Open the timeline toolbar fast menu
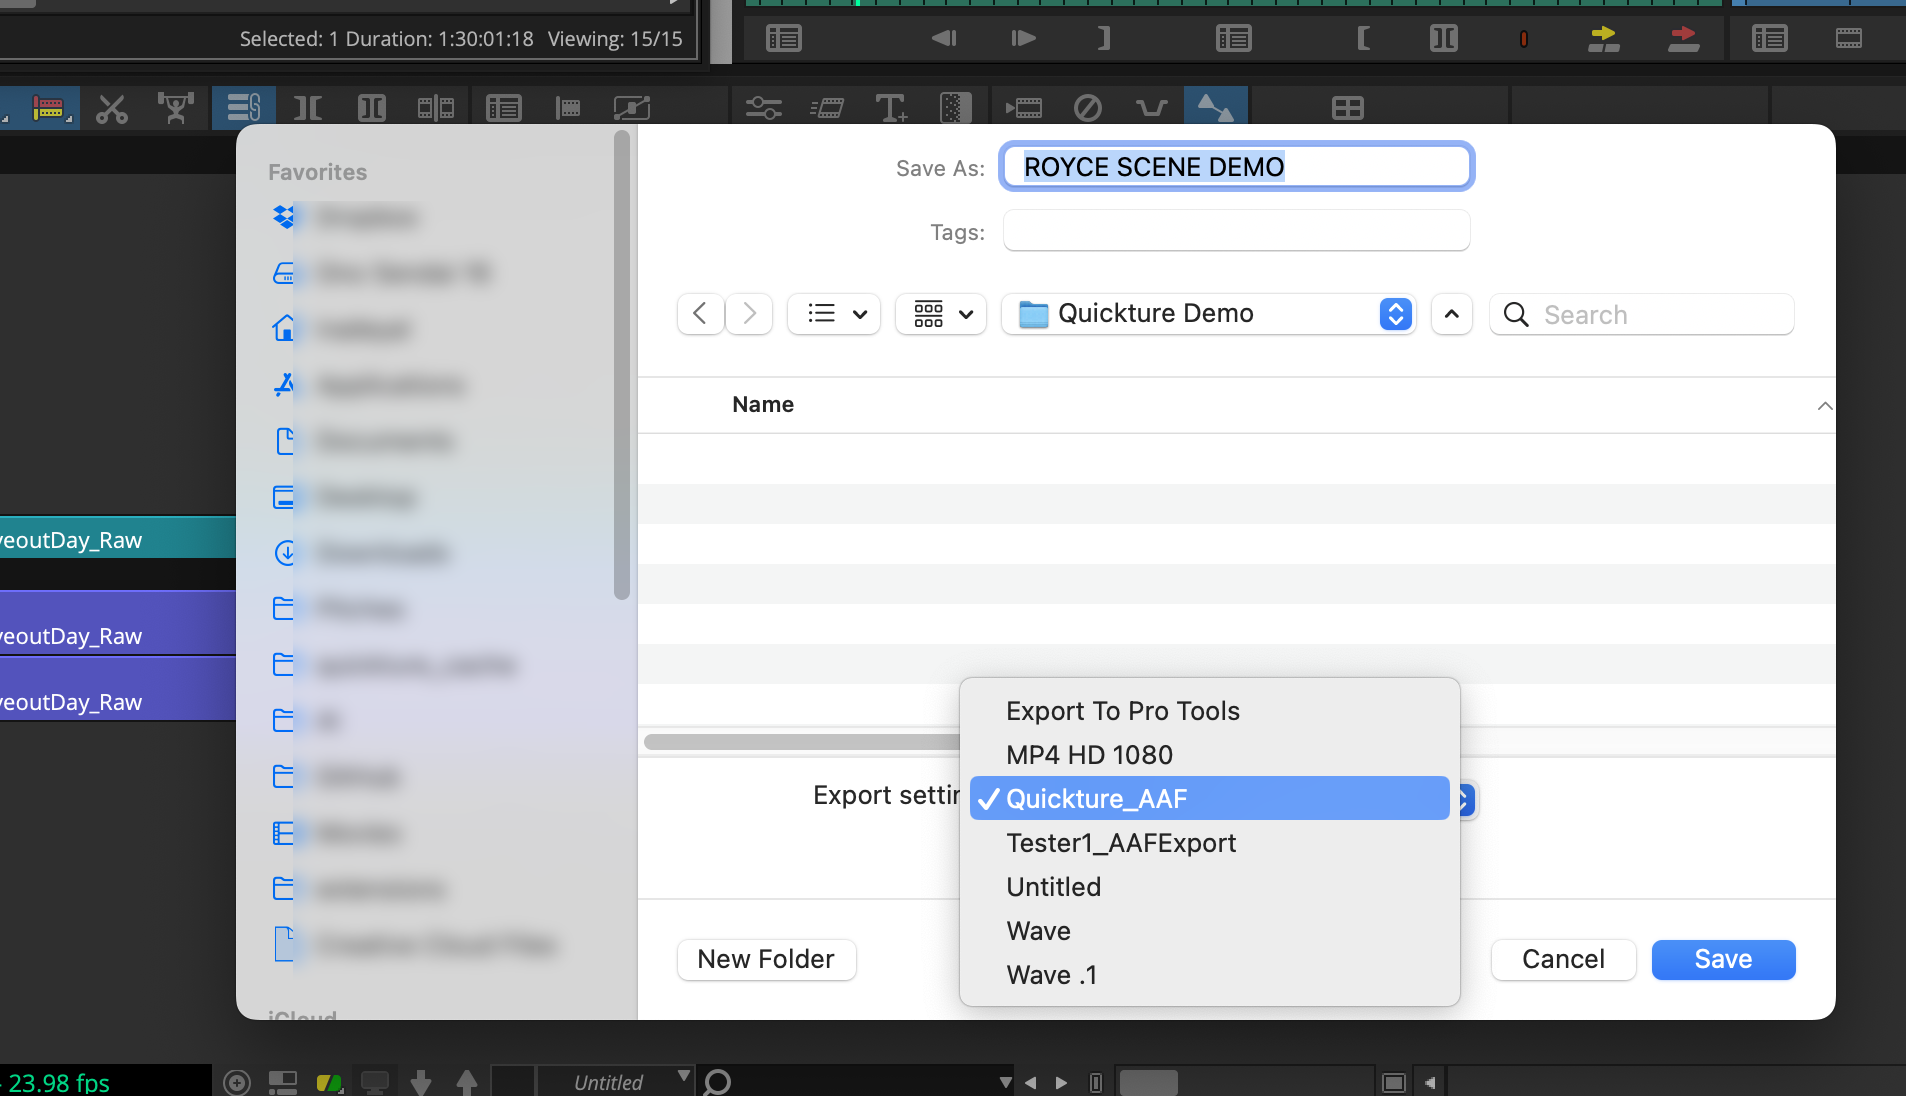1906x1096 pixels. pyautogui.click(x=503, y=108)
